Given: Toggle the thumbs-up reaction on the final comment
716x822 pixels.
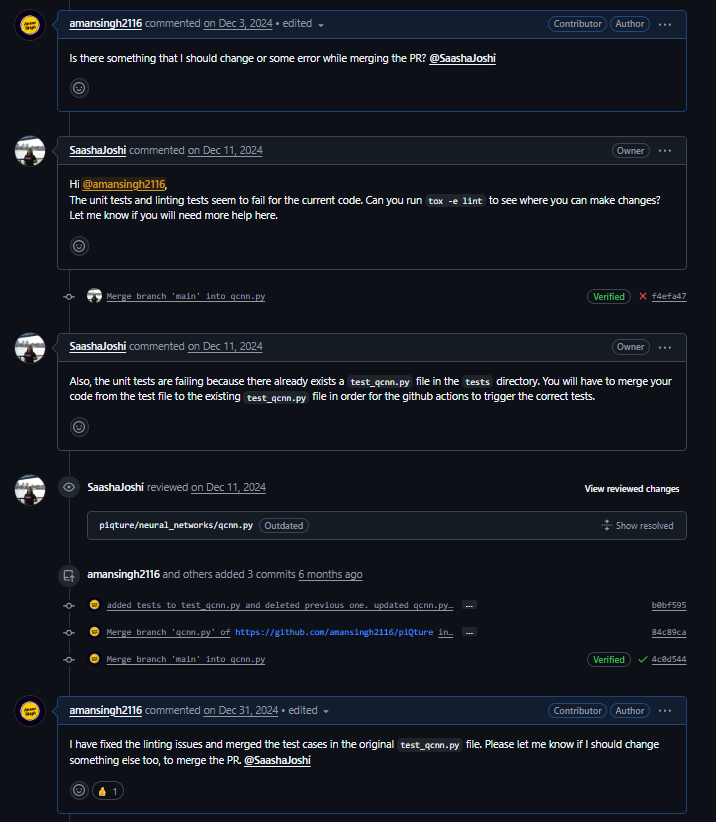Looking at the screenshot, I should (x=107, y=790).
